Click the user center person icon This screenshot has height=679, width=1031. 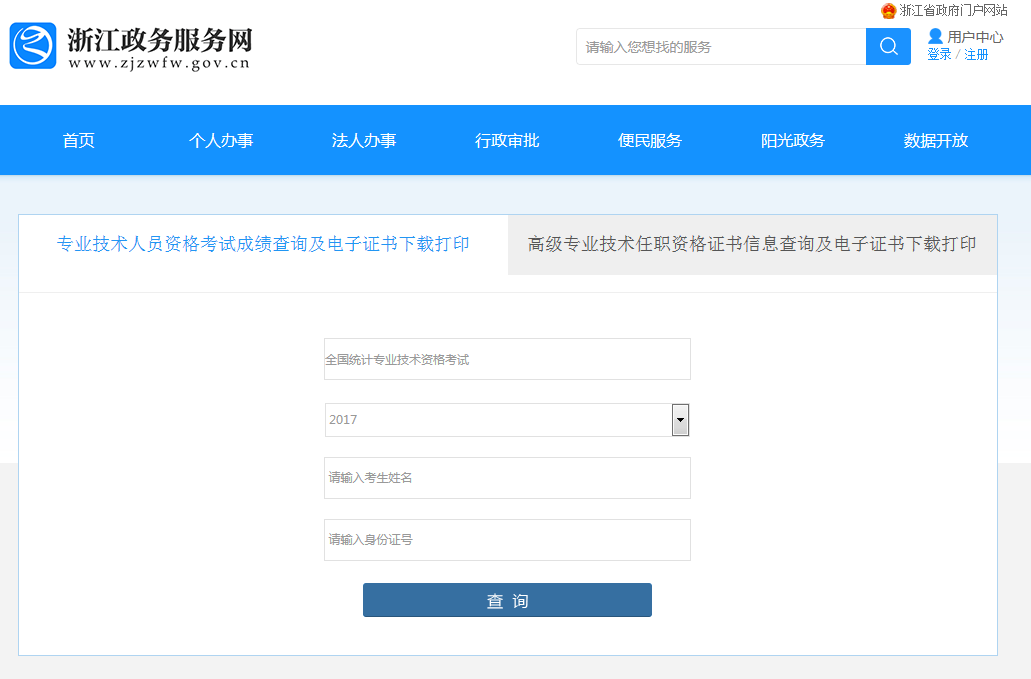click(935, 36)
